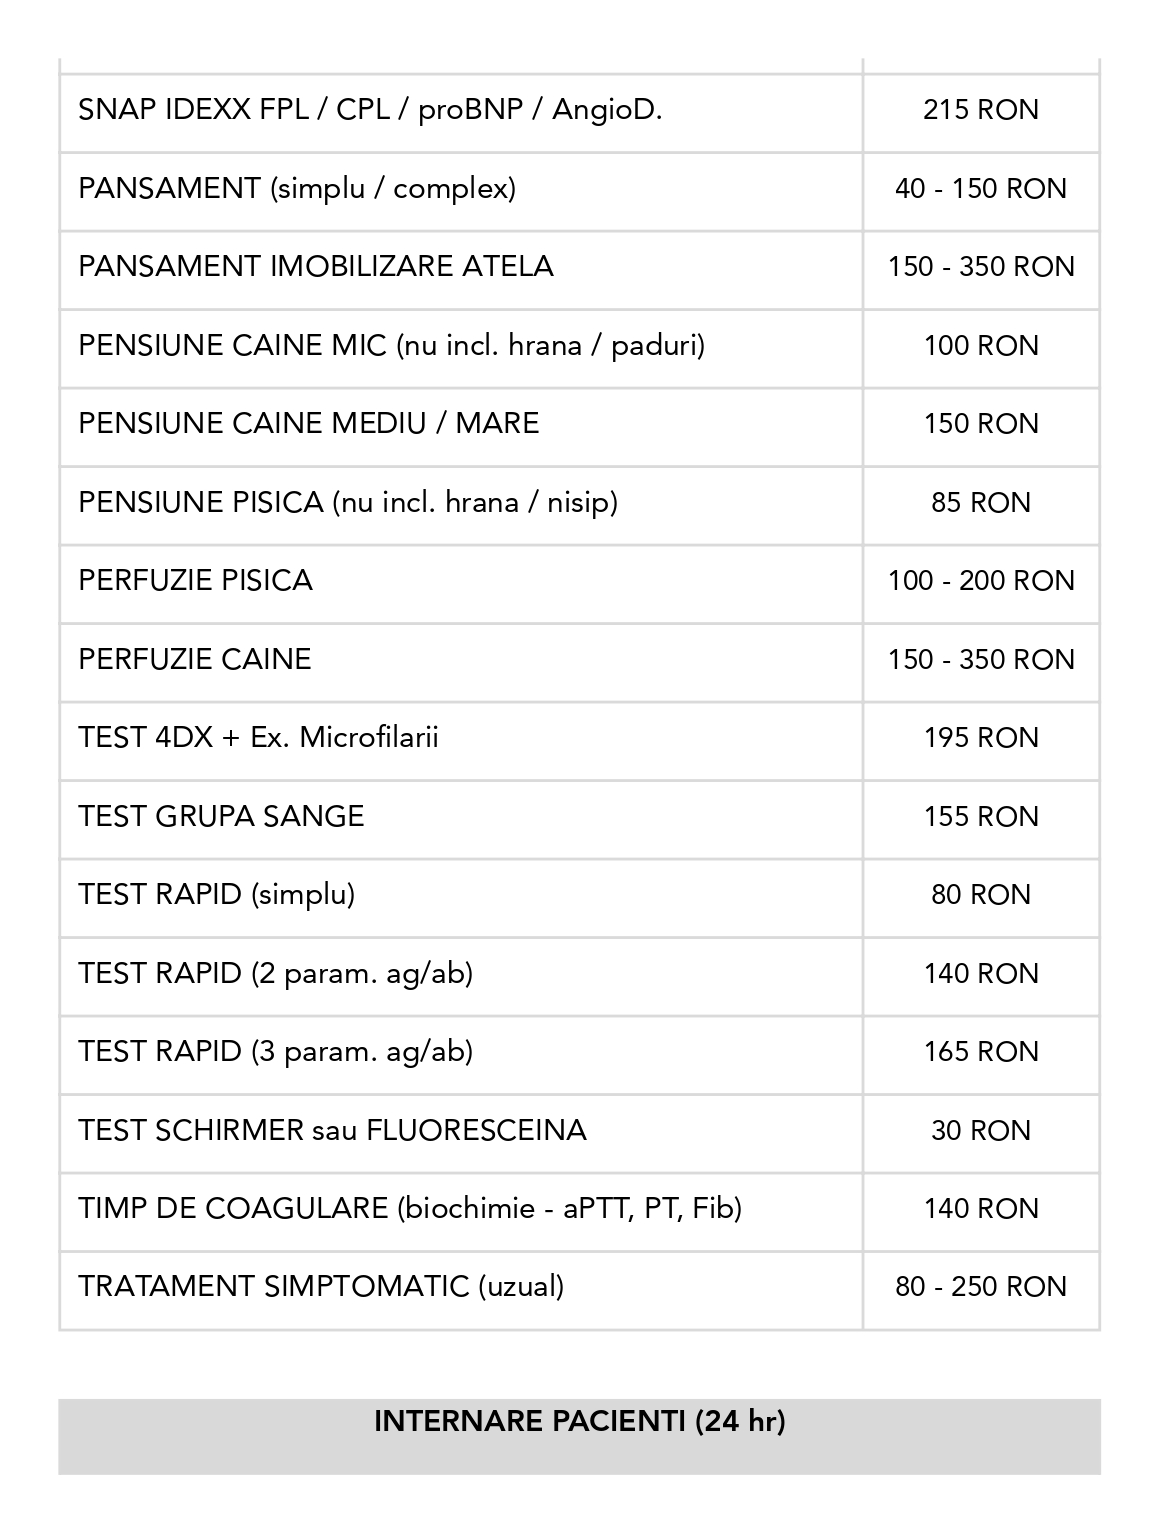Viewport: 1161px width, 1532px height.
Task: Click the PERFUZIE PISICA label
Action: point(195,581)
